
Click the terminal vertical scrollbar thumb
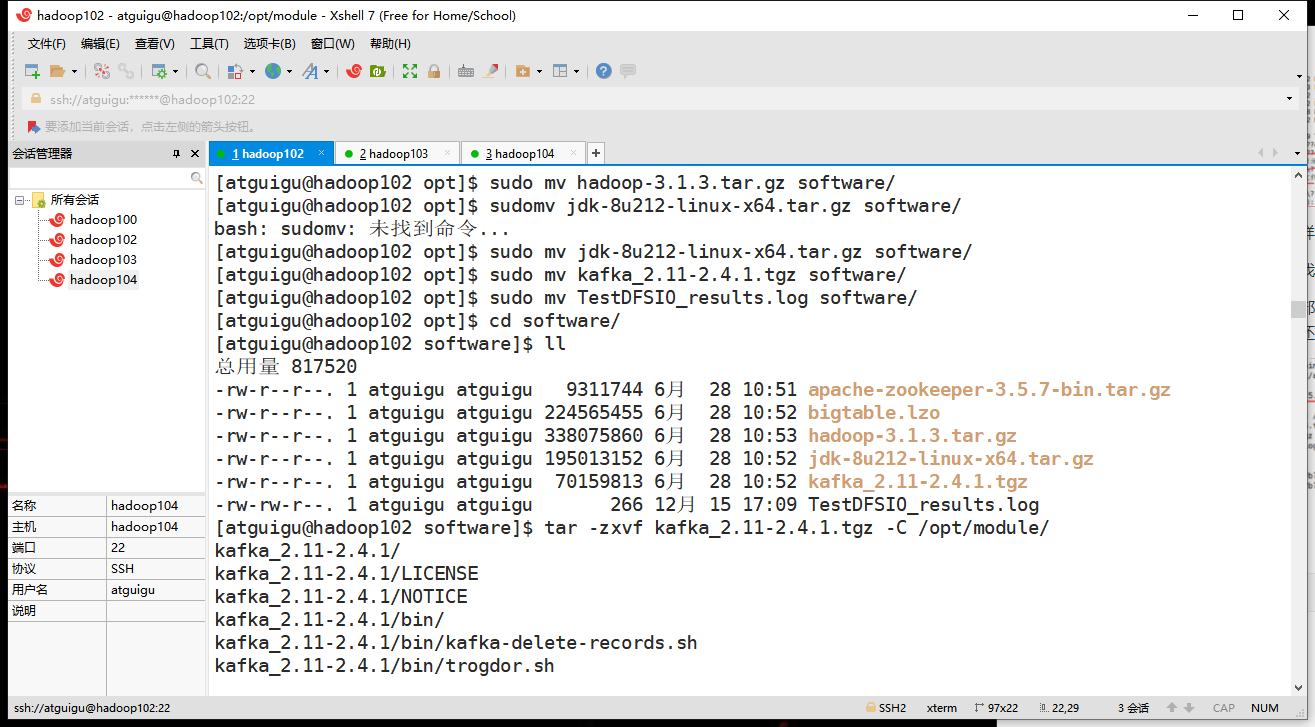tap(1298, 309)
